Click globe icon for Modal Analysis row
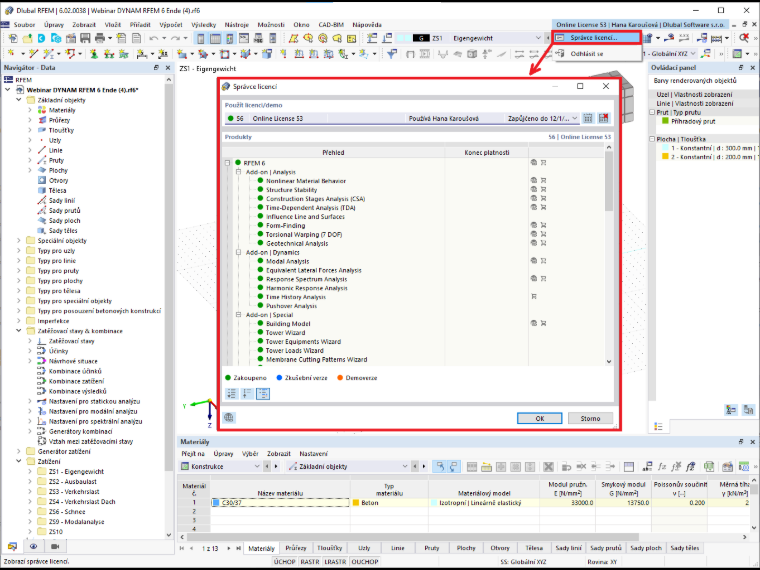 click(534, 261)
